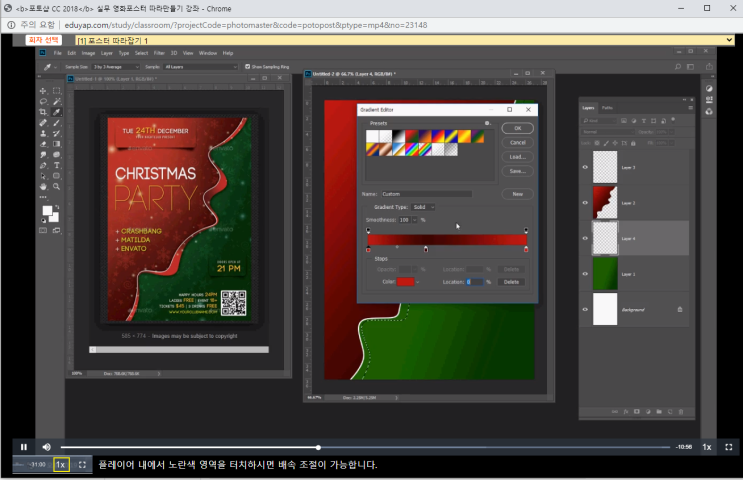The height and width of the screenshot is (480, 743).
Task: Open Gradient Type Solid dropdown
Action: (423, 207)
